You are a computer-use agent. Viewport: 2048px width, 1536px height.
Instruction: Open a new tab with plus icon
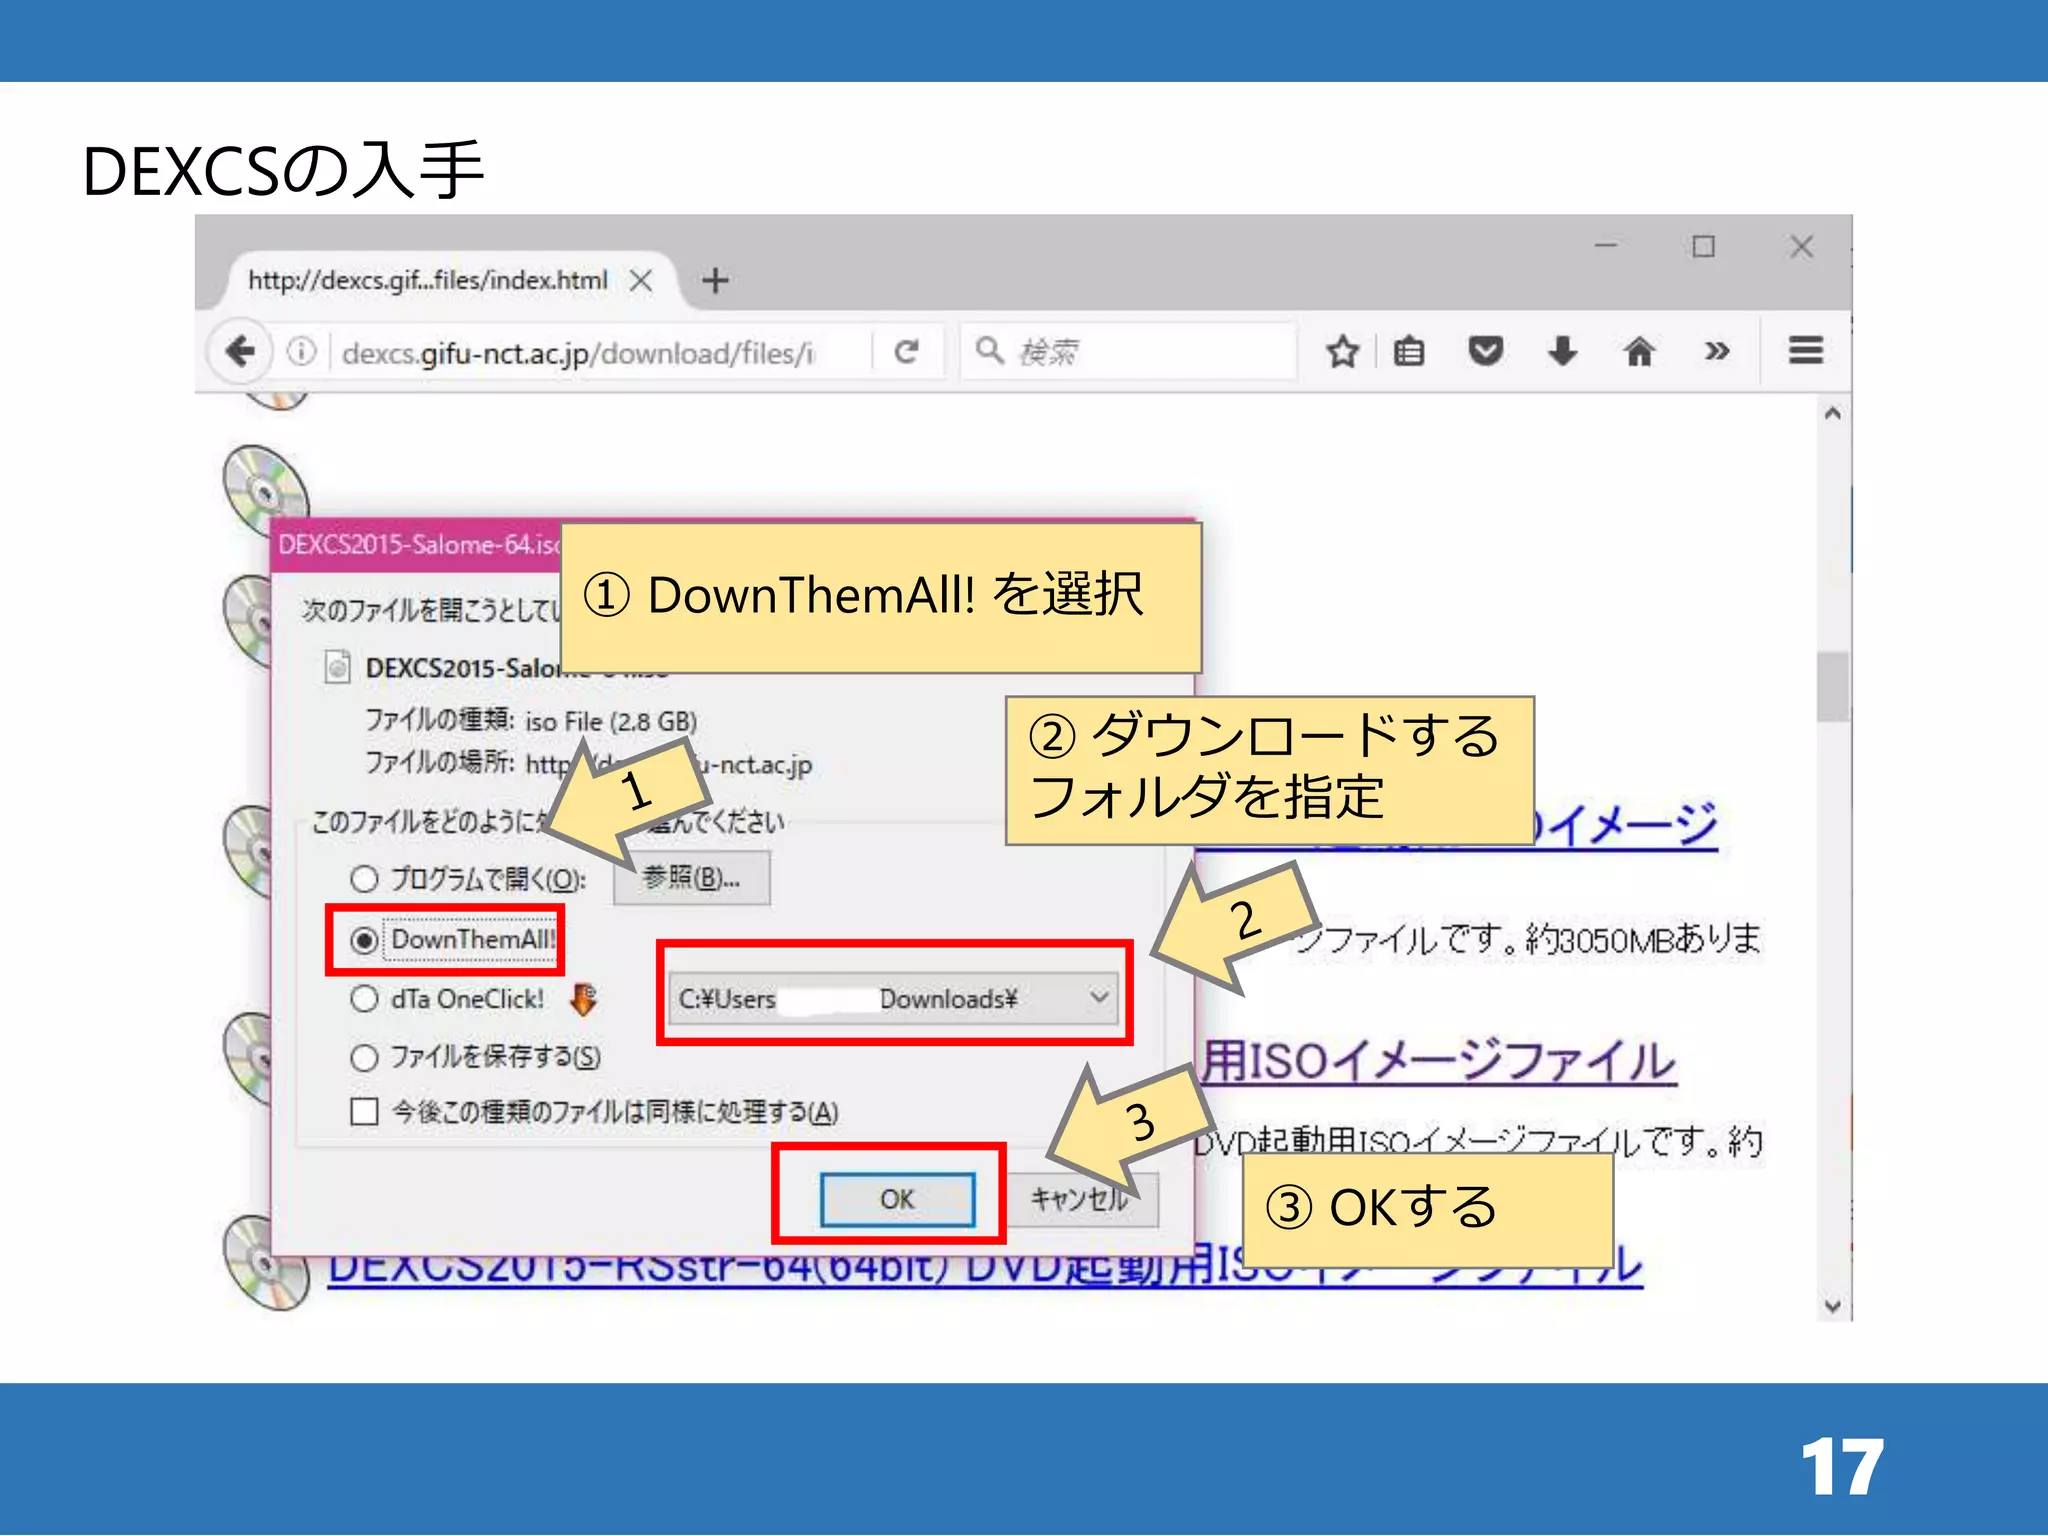pyautogui.click(x=715, y=280)
